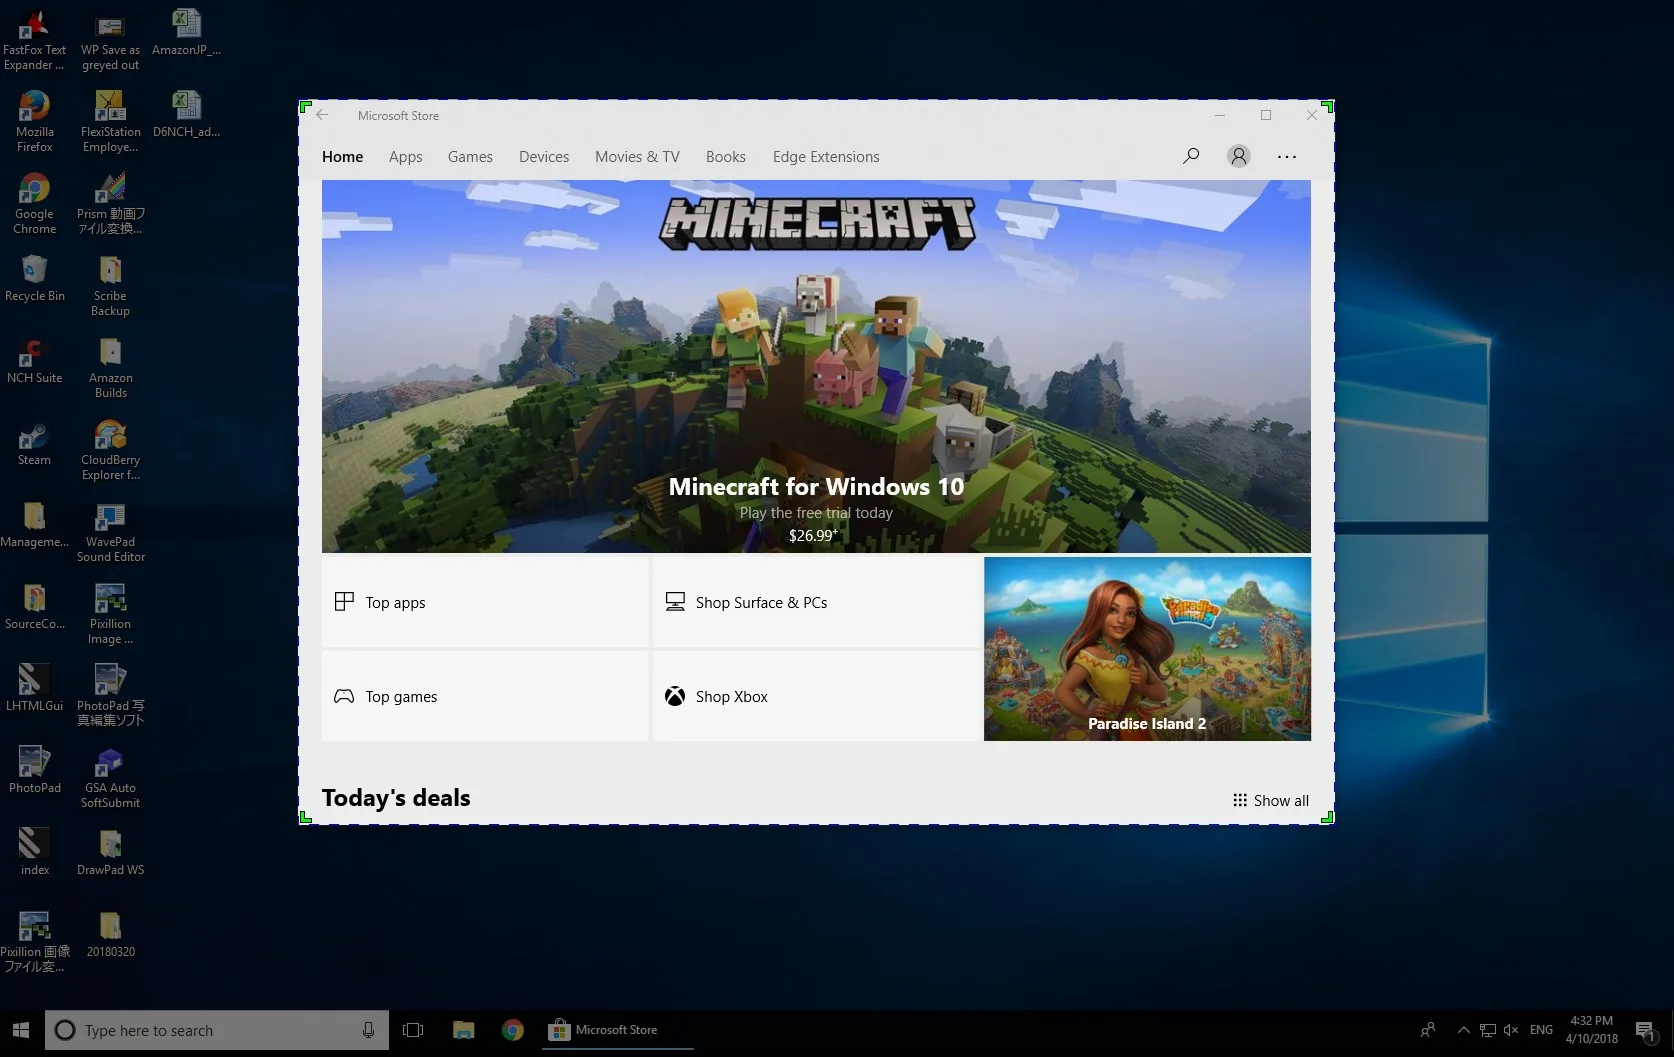The width and height of the screenshot is (1674, 1057).
Task: Click the Windows Start button
Action: (x=21, y=1030)
